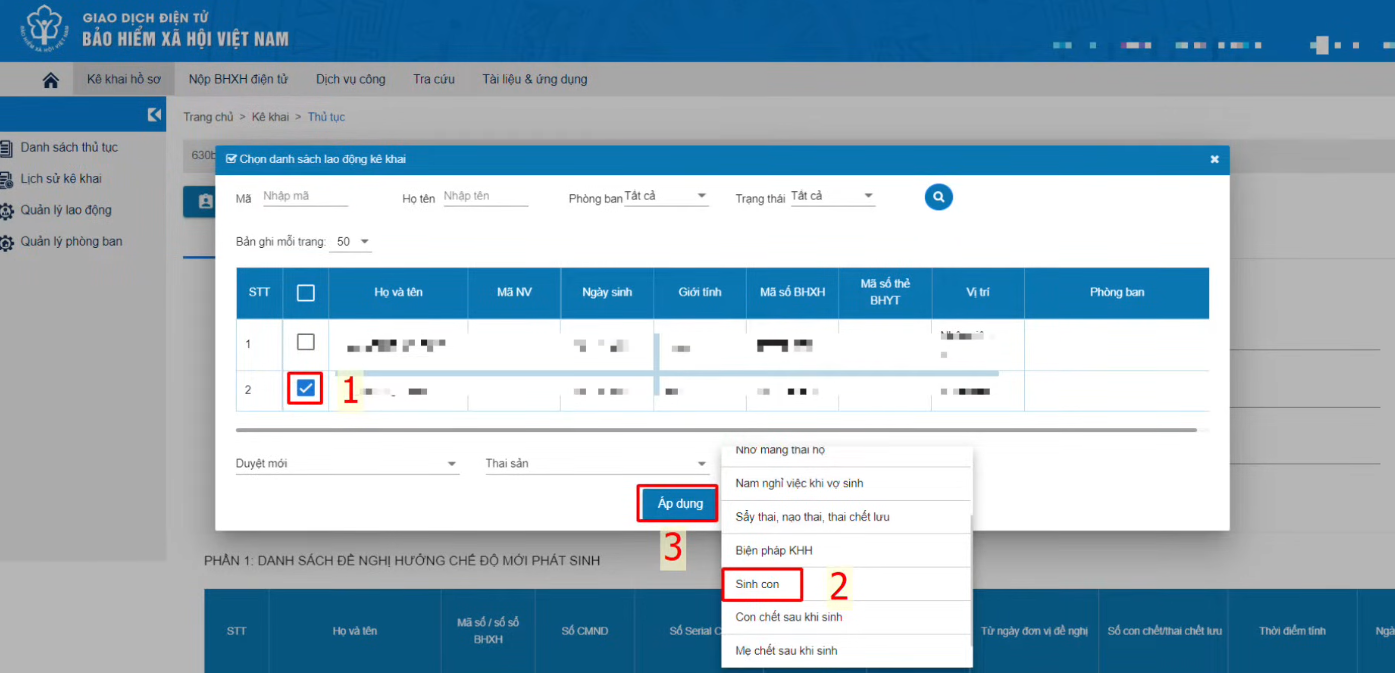This screenshot has height=673, width=1395.
Task: Click the Áp dụng button
Action: tap(680, 504)
